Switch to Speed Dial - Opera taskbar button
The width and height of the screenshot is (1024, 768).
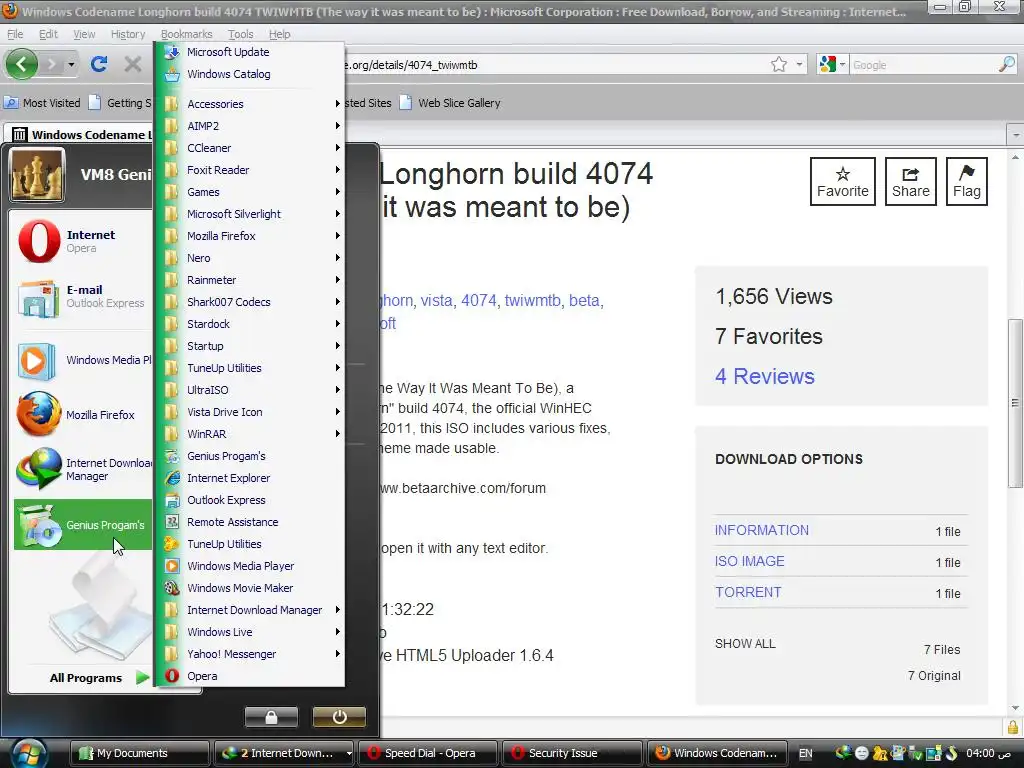[428, 753]
